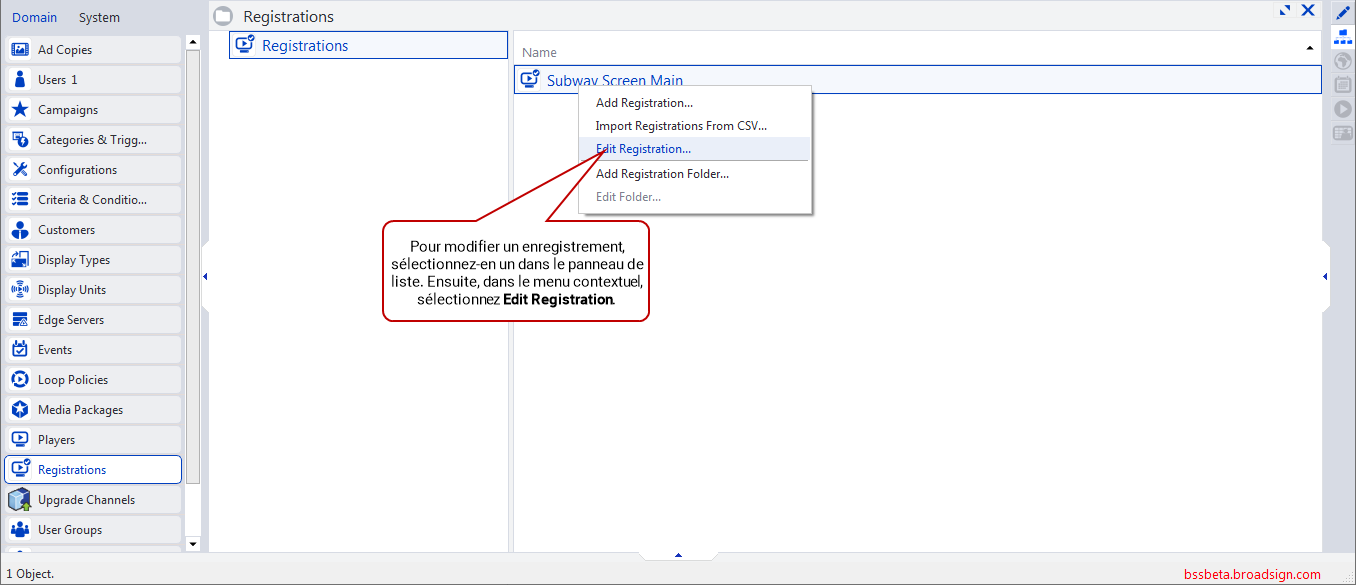The image size is (1356, 585).
Task: Select the hierarchy tree view icon
Action: coord(1342,38)
